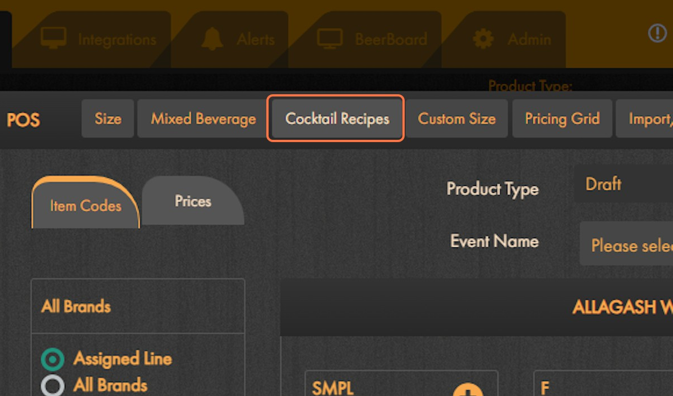Select the Assigned Line radio button
This screenshot has width=673, height=396.
pos(53,359)
